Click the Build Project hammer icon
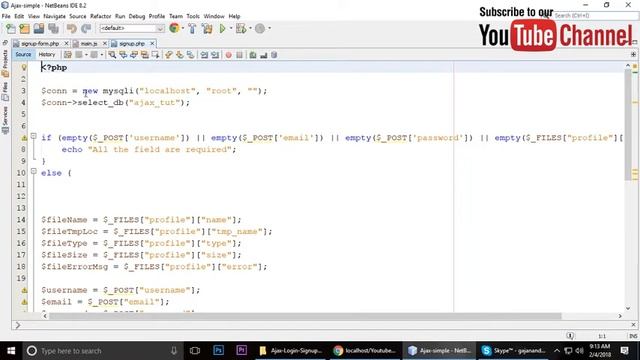Viewport: 640px width, 360px height. click(x=192, y=29)
